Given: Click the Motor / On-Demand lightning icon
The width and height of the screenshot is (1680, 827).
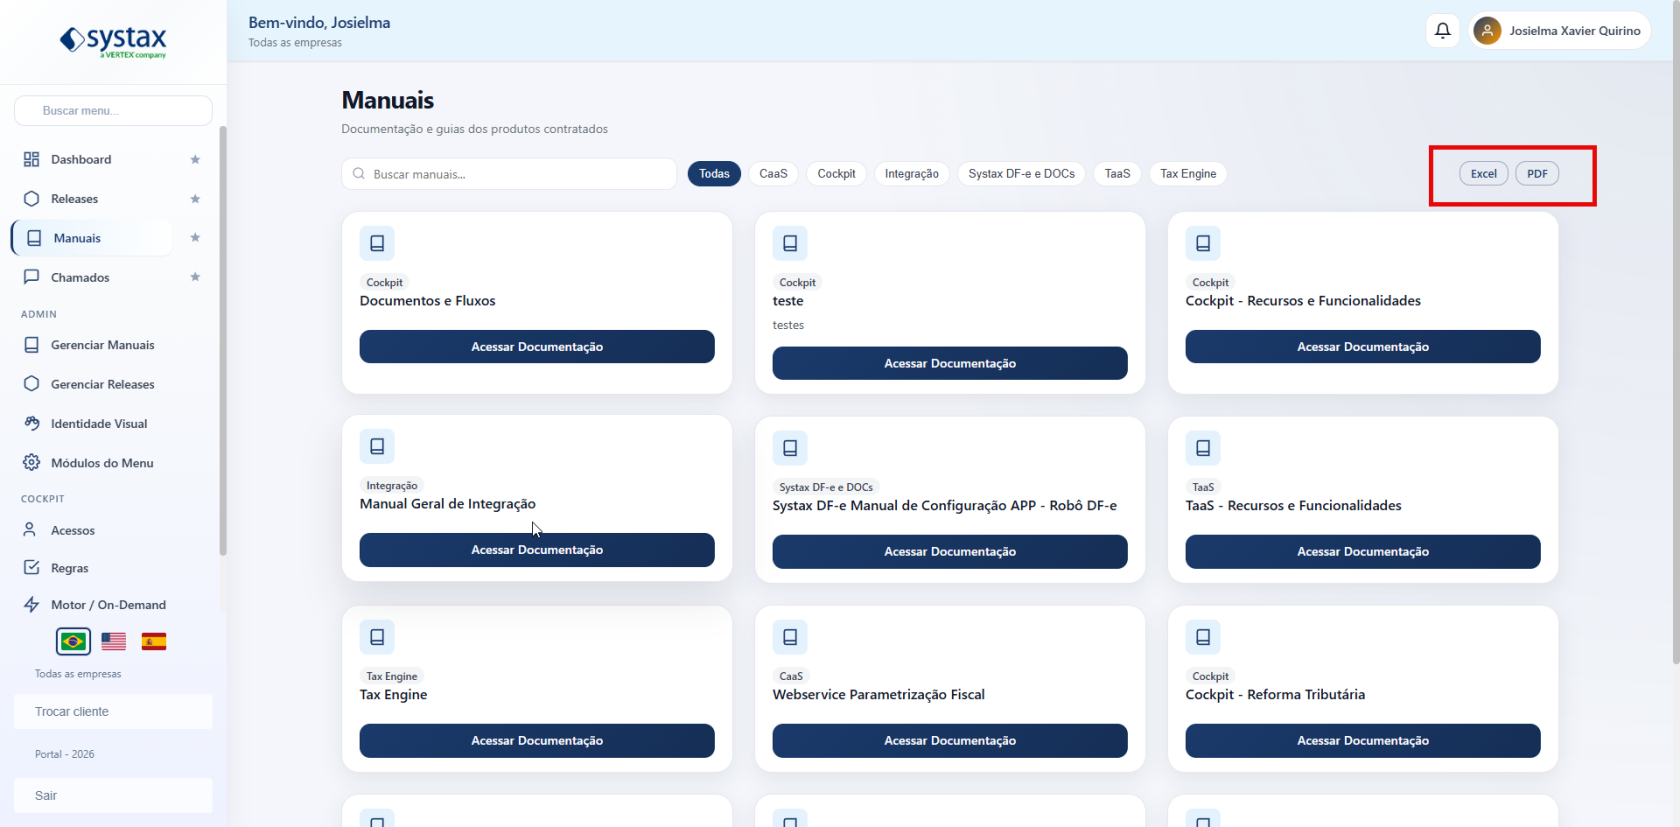Looking at the screenshot, I should 32,604.
